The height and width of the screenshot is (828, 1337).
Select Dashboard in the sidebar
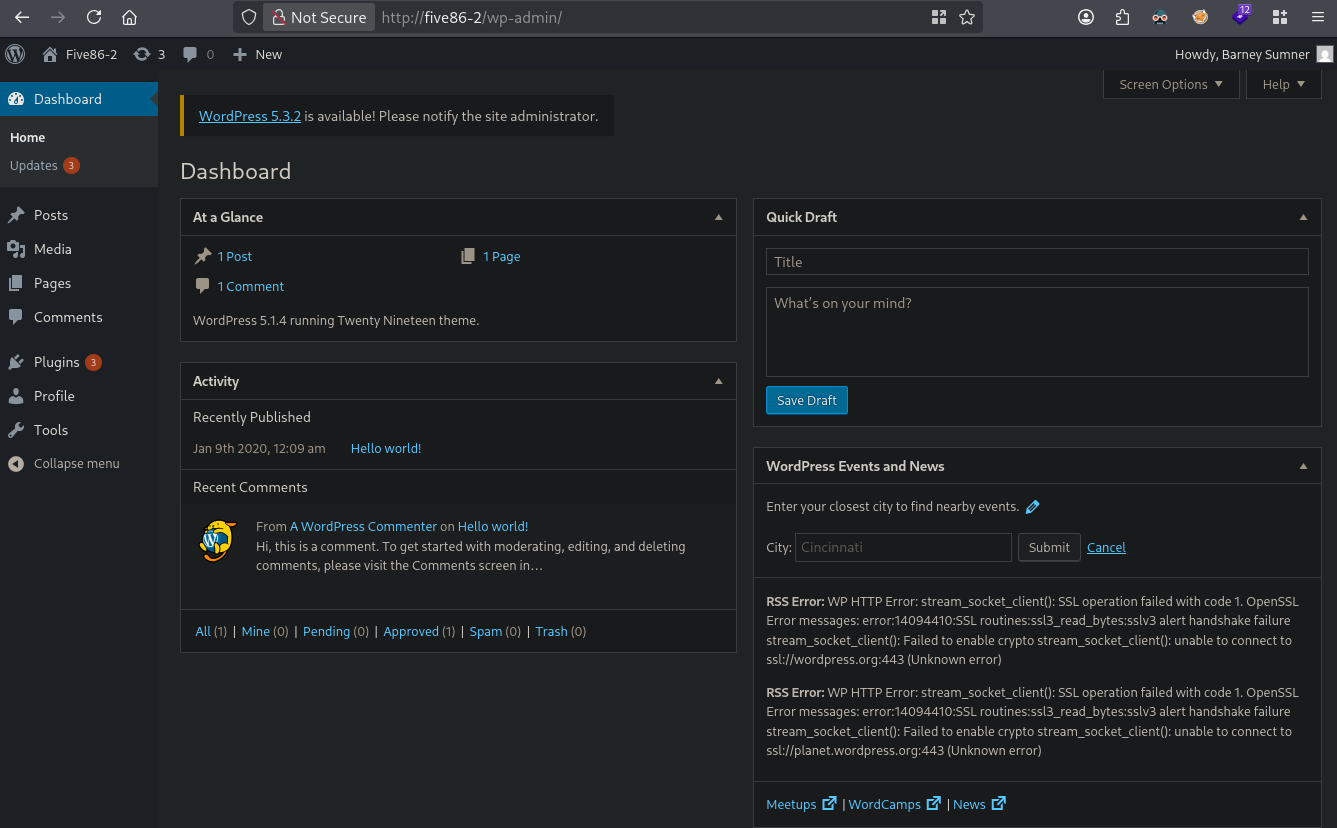click(79, 99)
